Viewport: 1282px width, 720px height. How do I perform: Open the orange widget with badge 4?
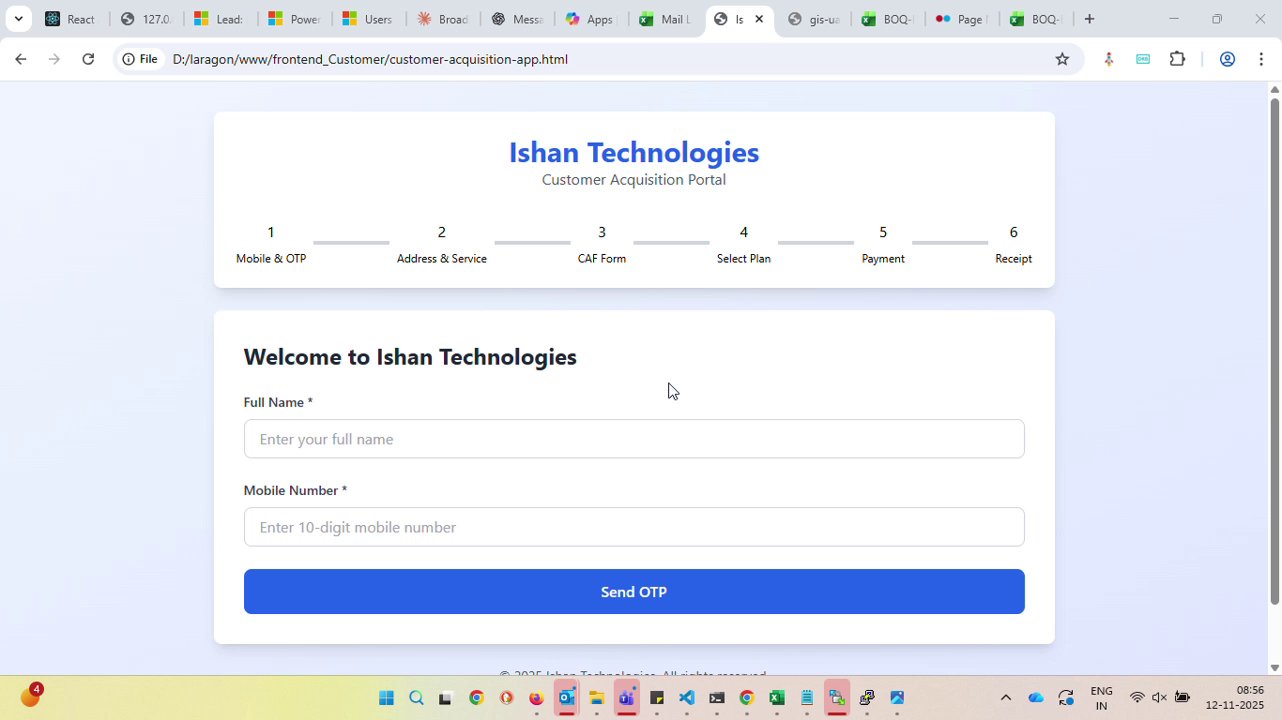pos(30,696)
